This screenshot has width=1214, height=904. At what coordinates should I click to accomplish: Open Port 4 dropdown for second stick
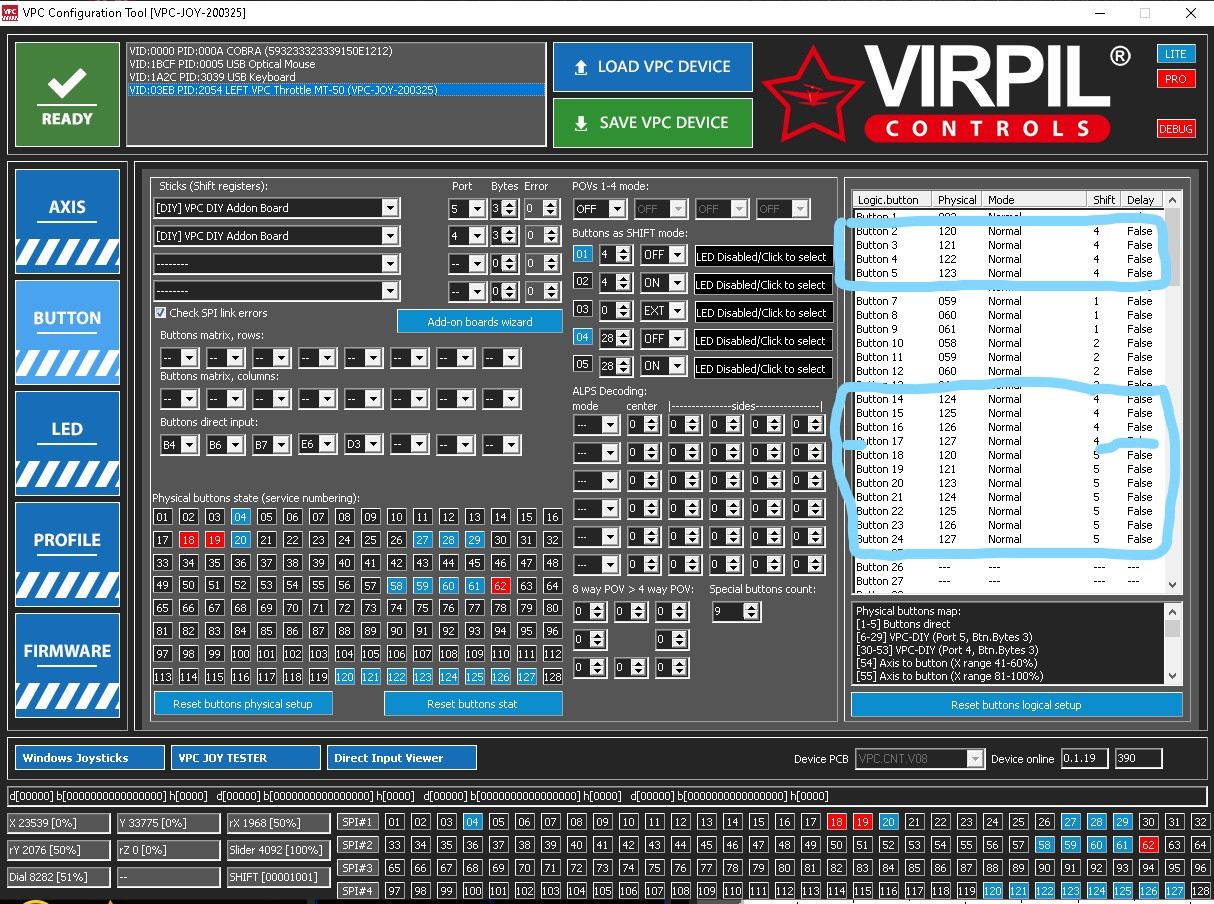(x=475, y=236)
